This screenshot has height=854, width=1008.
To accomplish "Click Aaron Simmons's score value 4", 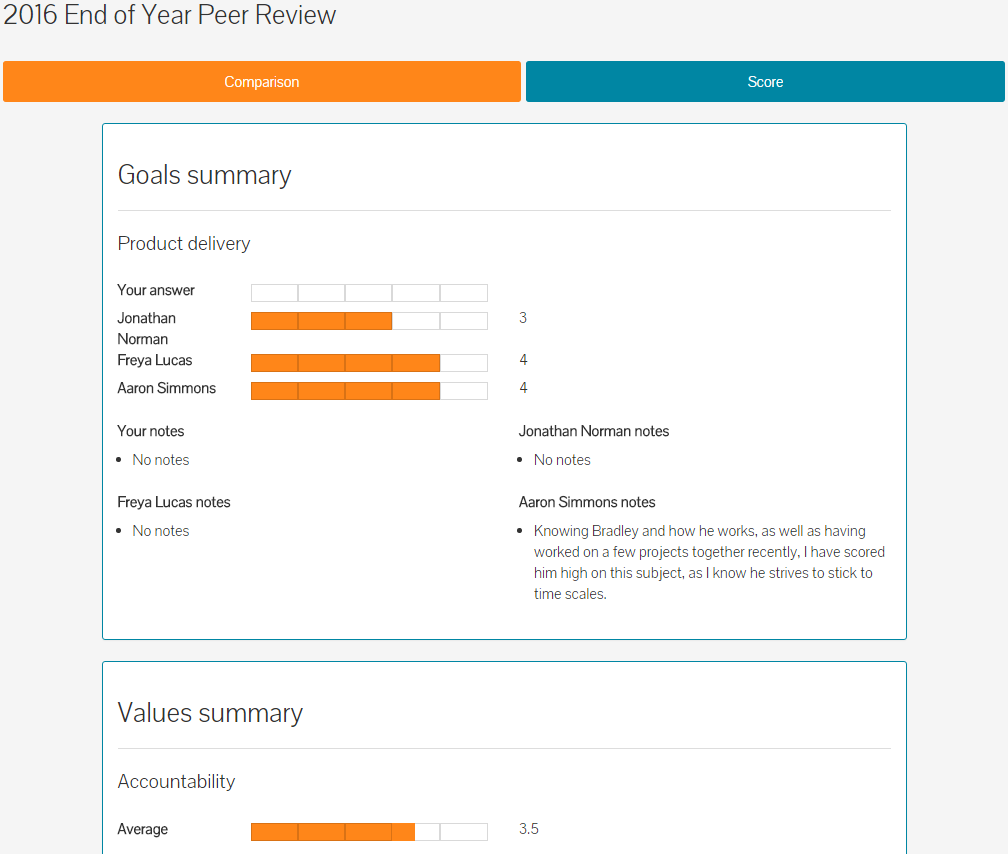I will 523,388.
